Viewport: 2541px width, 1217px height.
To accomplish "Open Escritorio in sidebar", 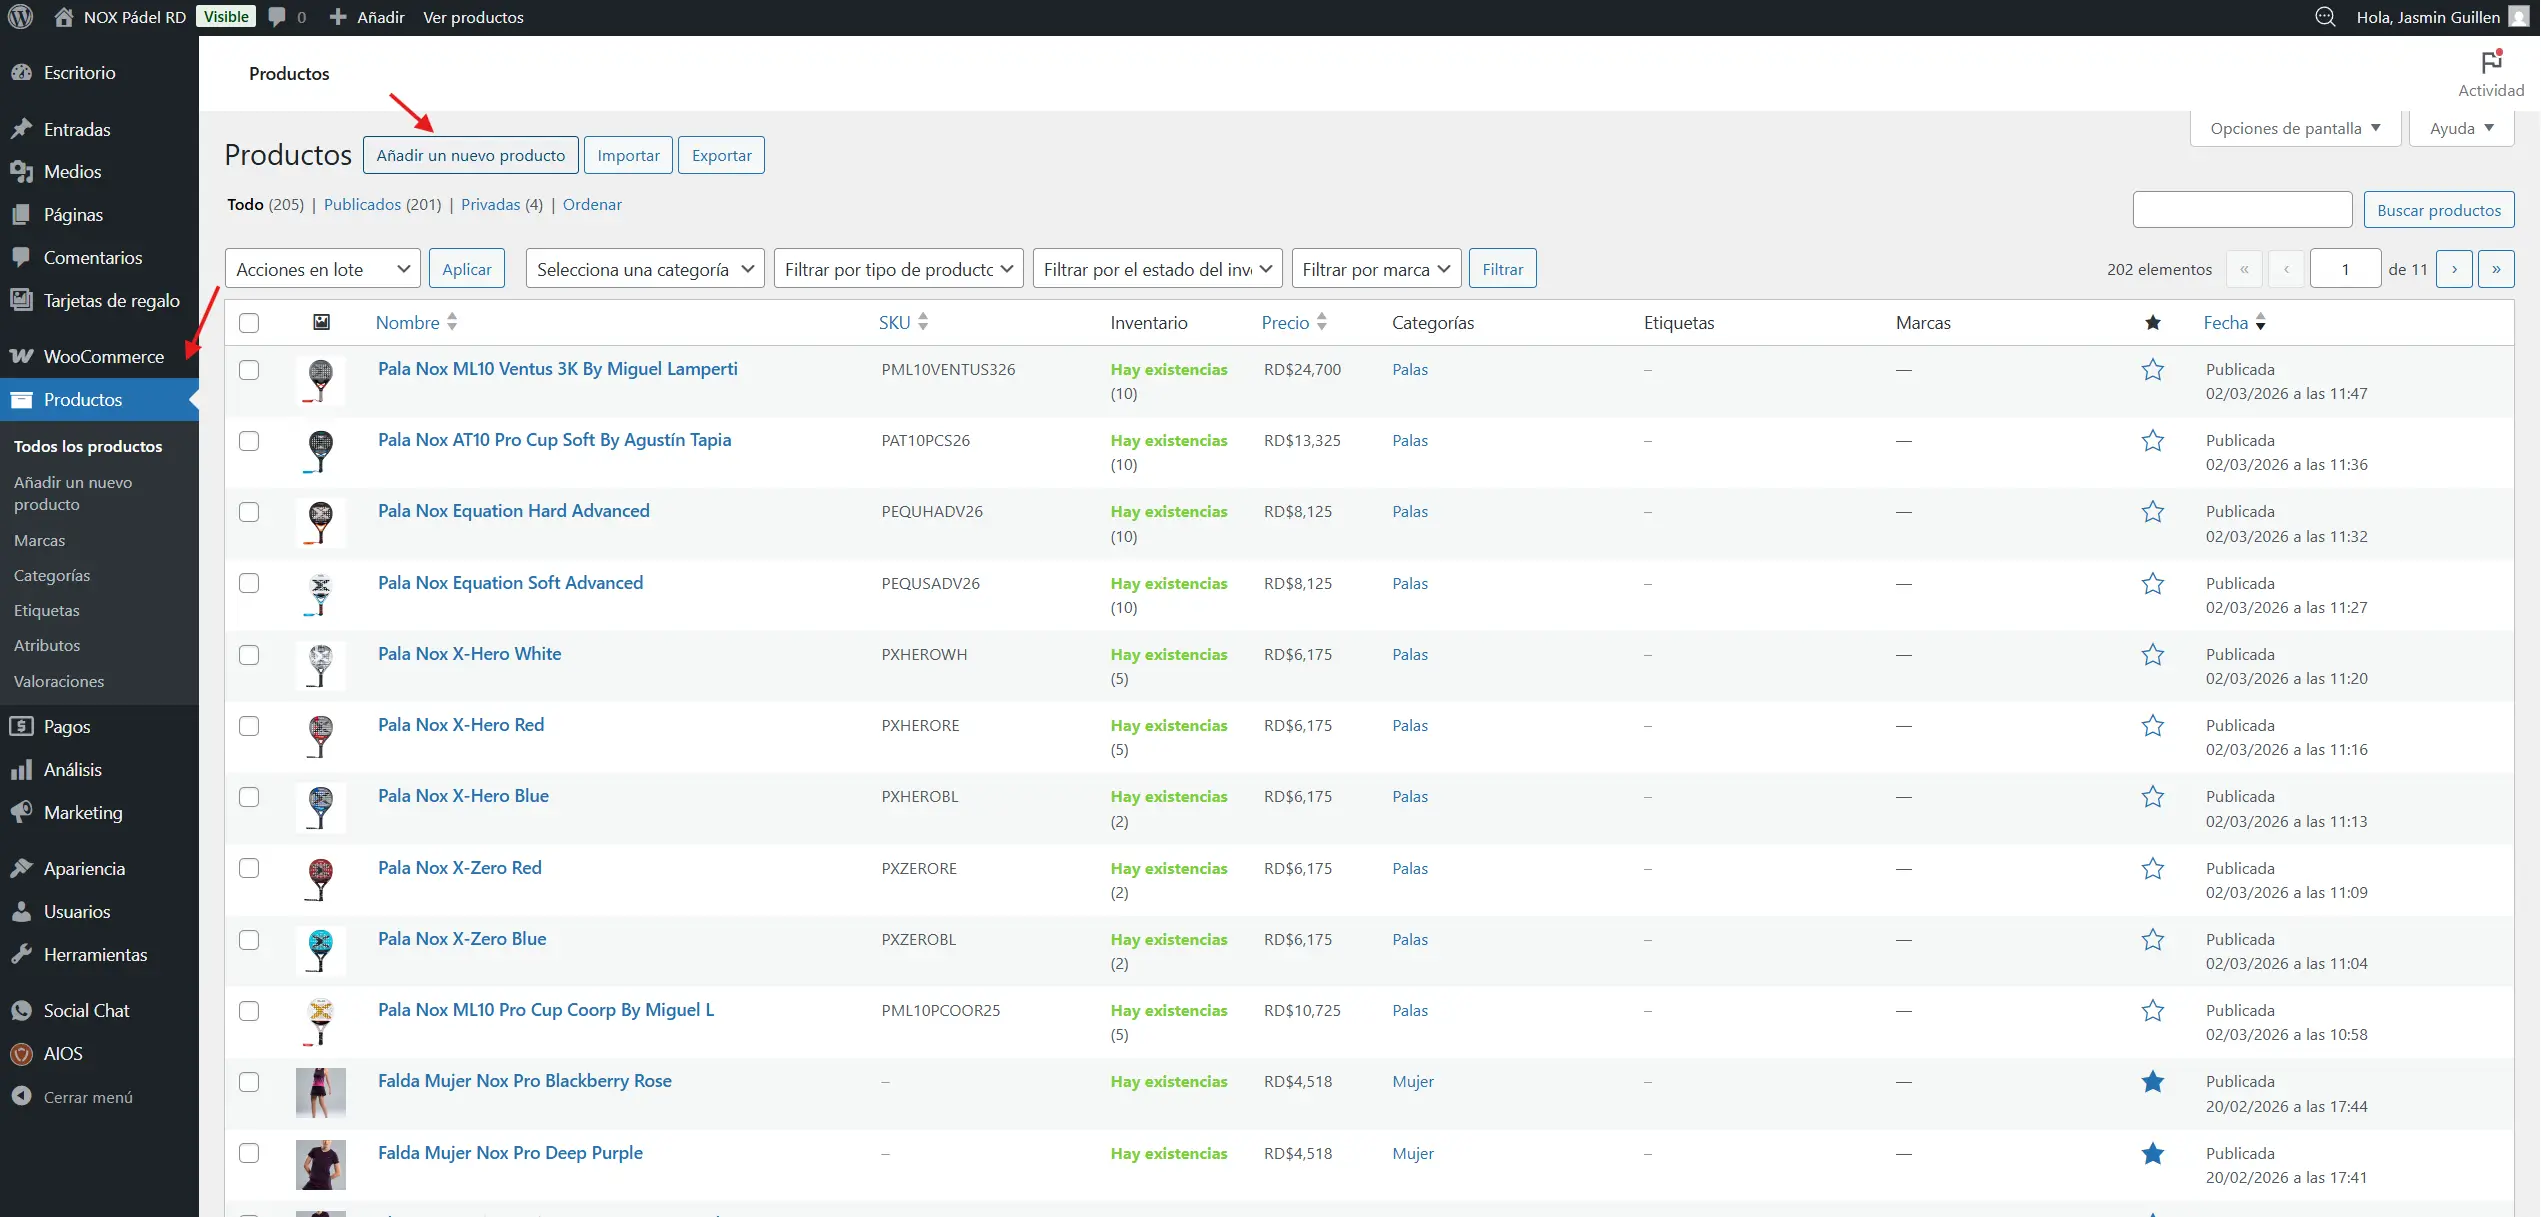I will click(x=100, y=72).
